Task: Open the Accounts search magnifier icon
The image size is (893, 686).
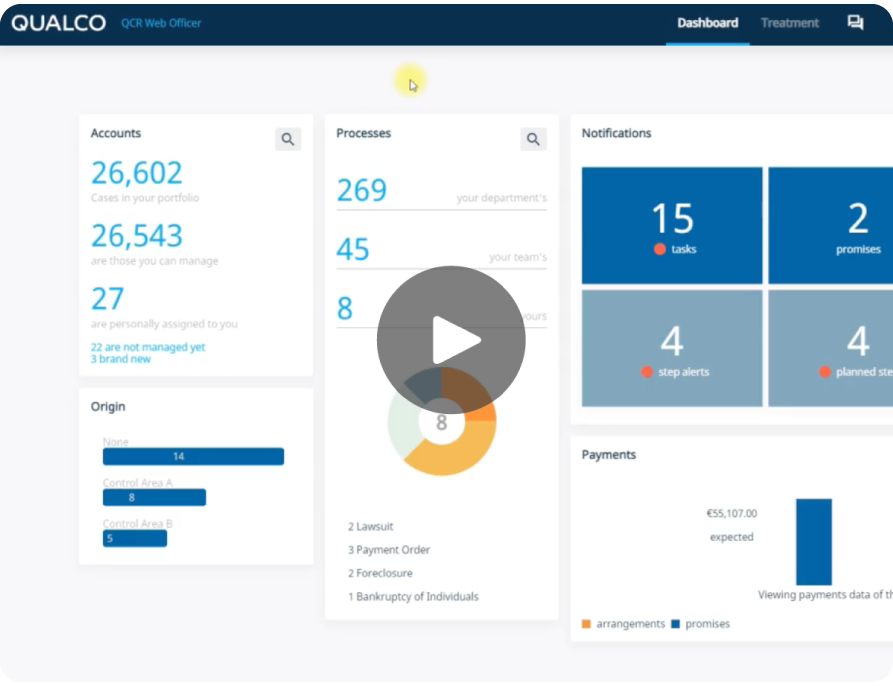Action: [288, 139]
